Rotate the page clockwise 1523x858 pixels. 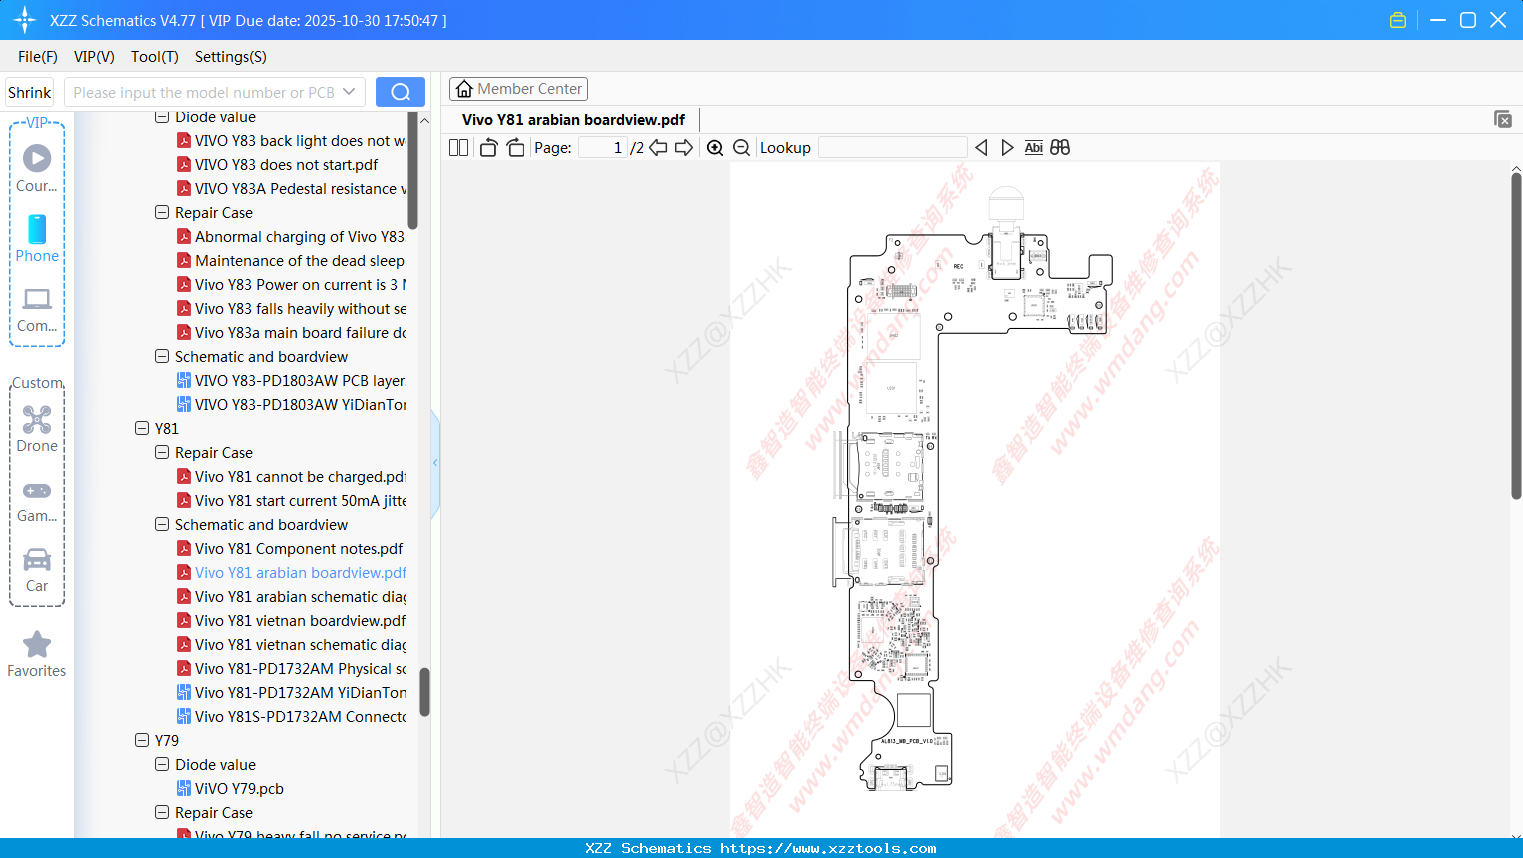(515, 148)
